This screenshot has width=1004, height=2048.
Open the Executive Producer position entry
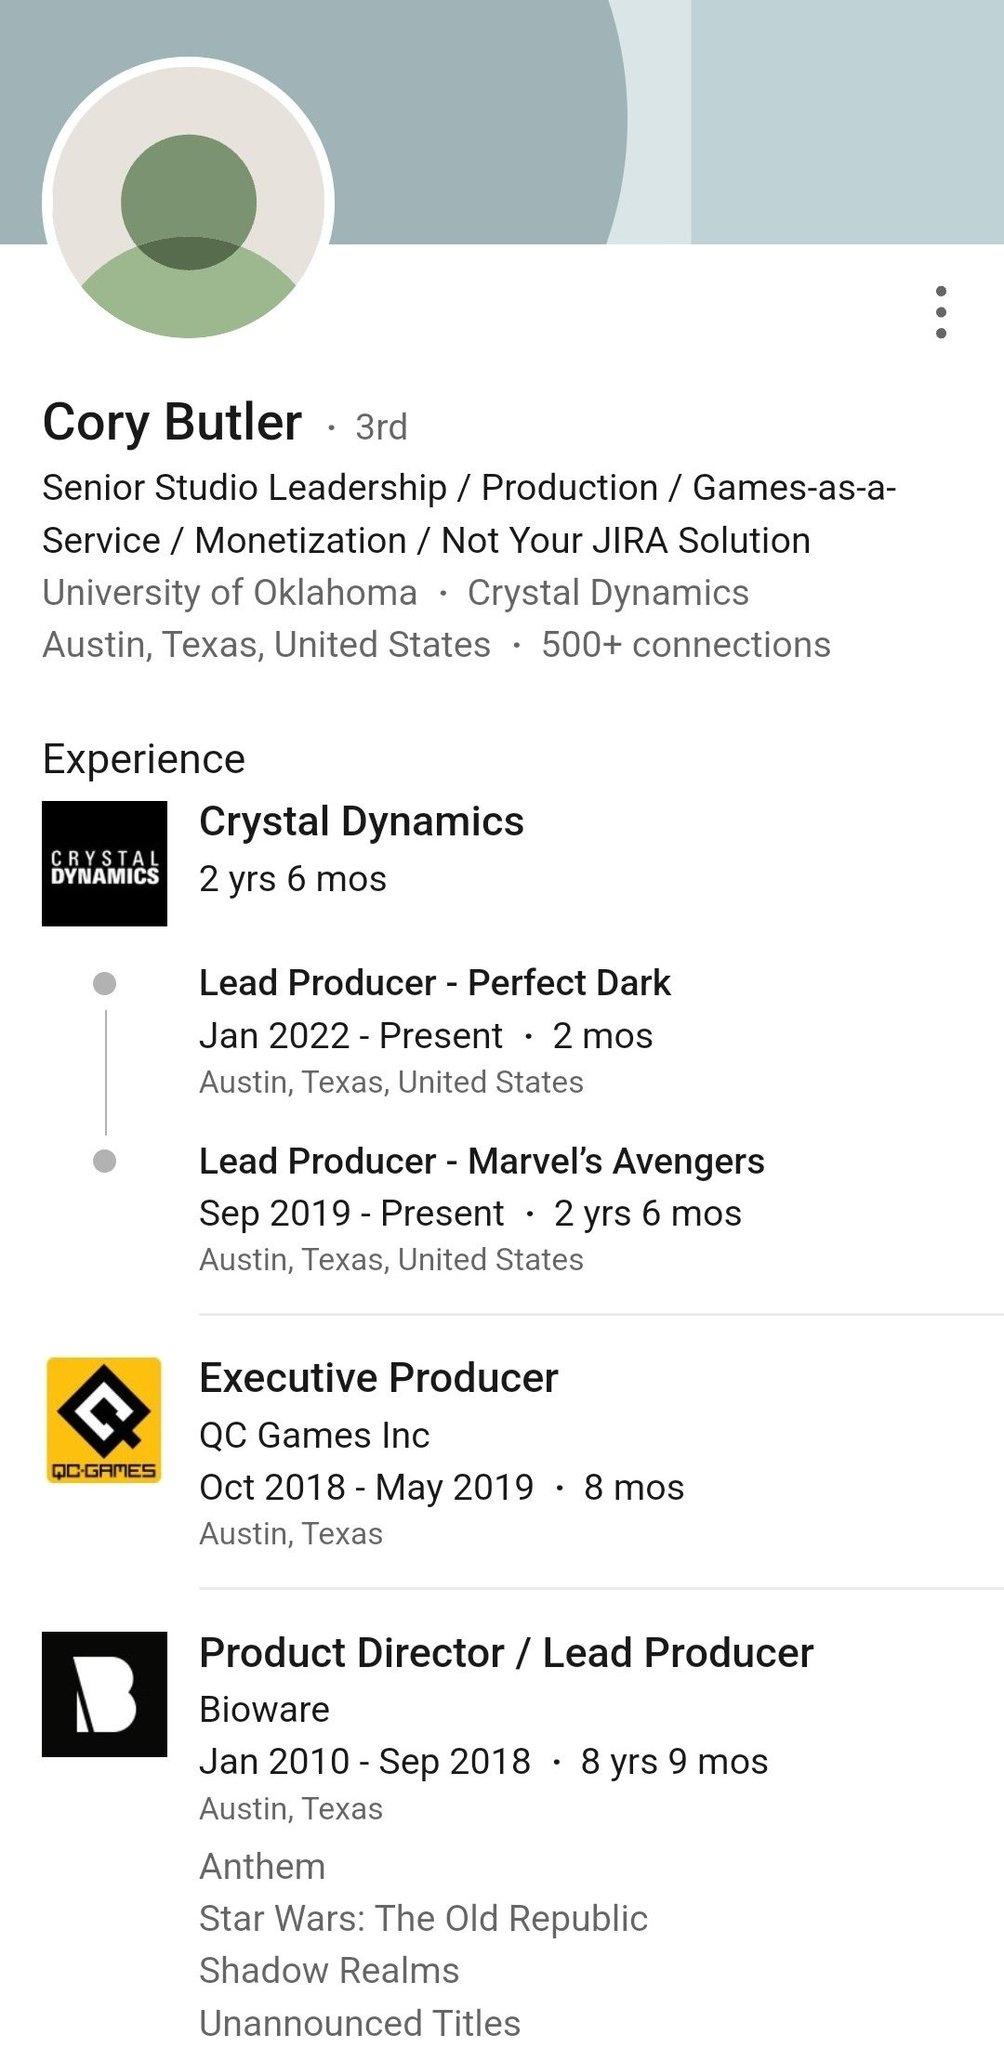378,1378
